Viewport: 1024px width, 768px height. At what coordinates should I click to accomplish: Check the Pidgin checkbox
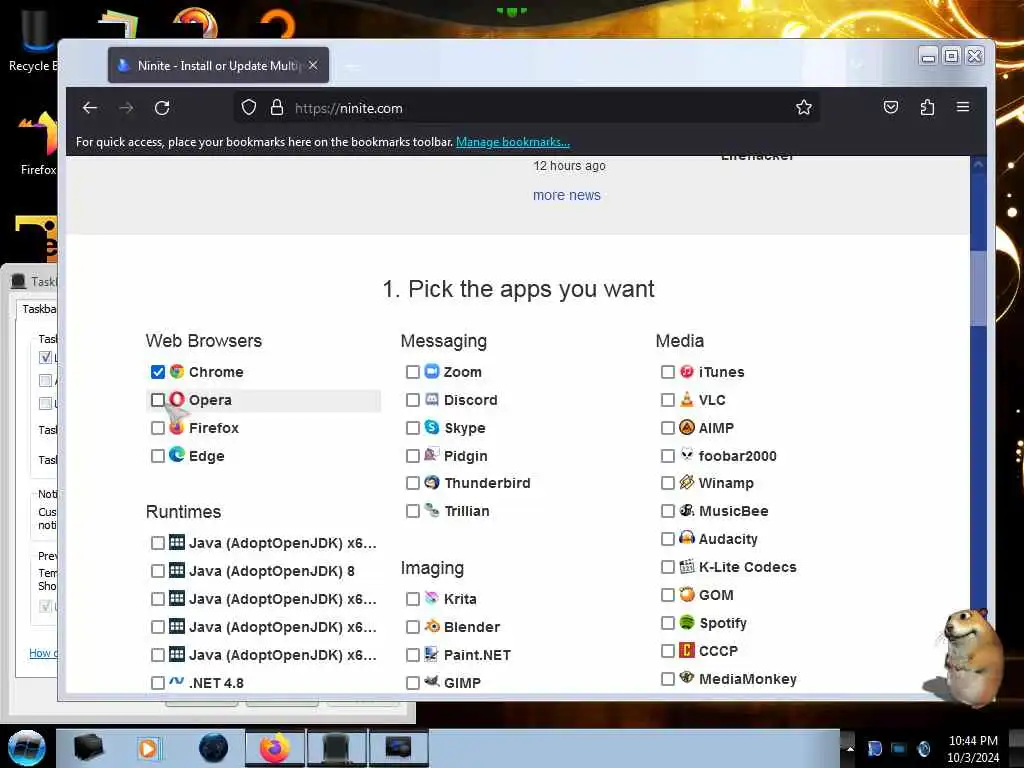pos(413,456)
